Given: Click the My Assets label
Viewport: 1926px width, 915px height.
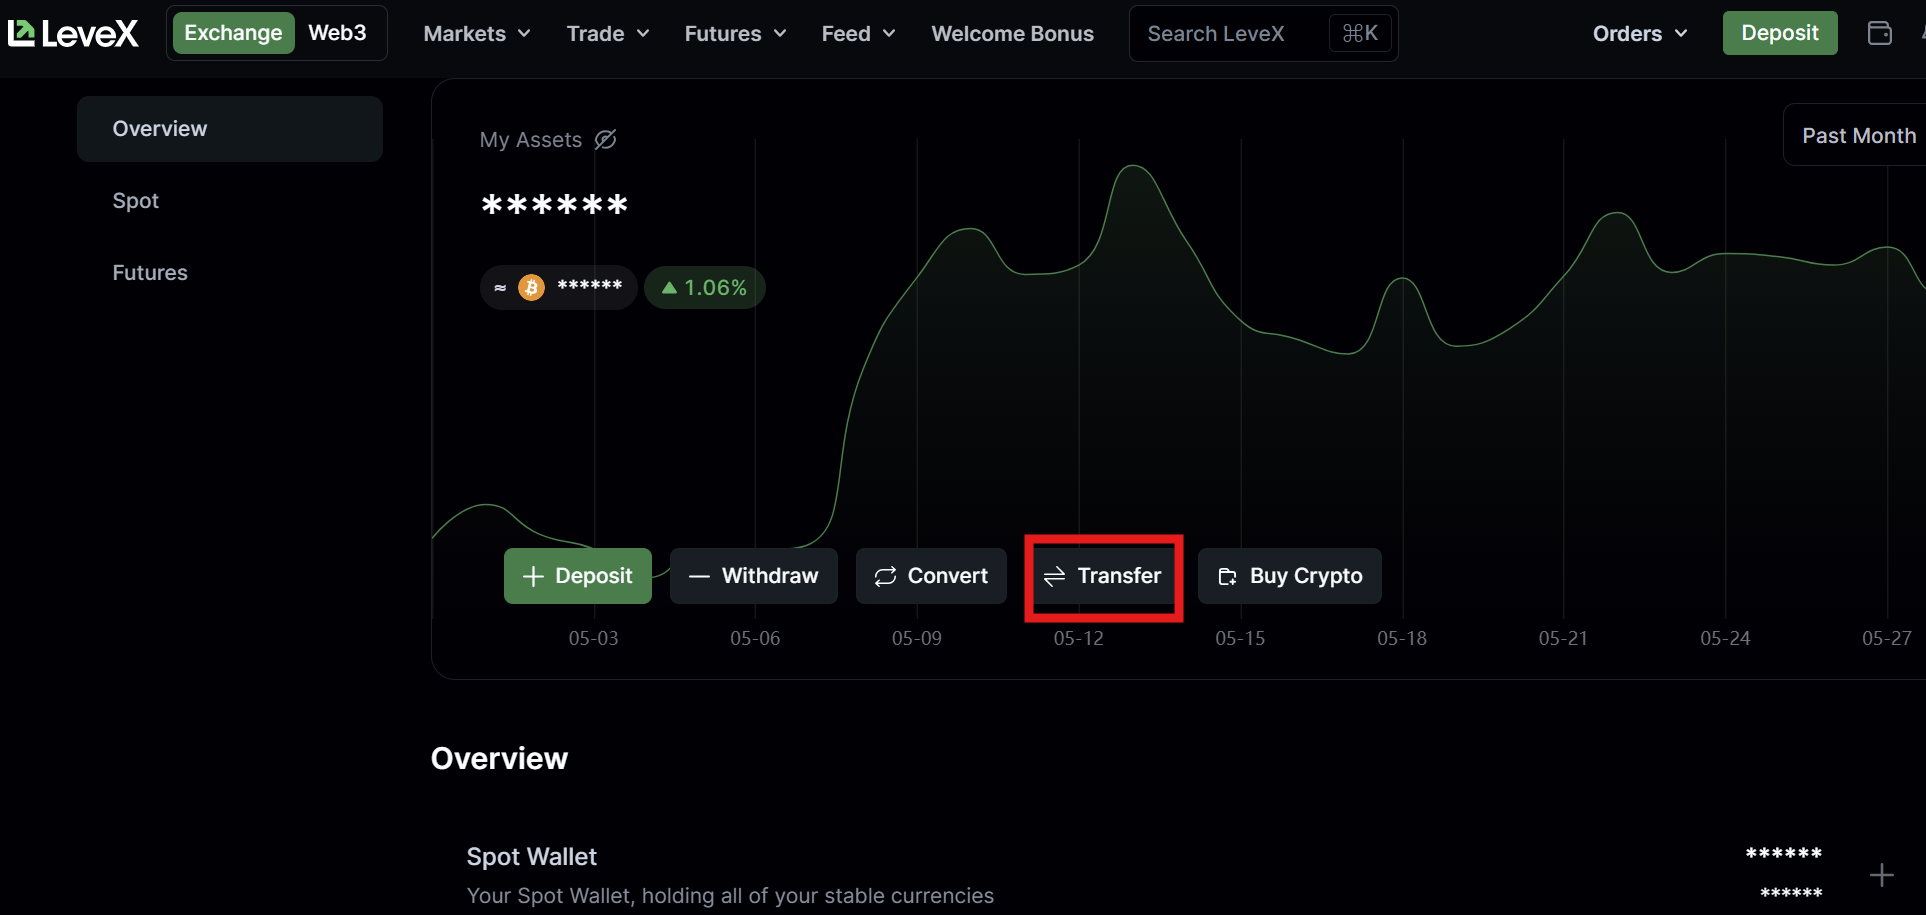Looking at the screenshot, I should (531, 140).
